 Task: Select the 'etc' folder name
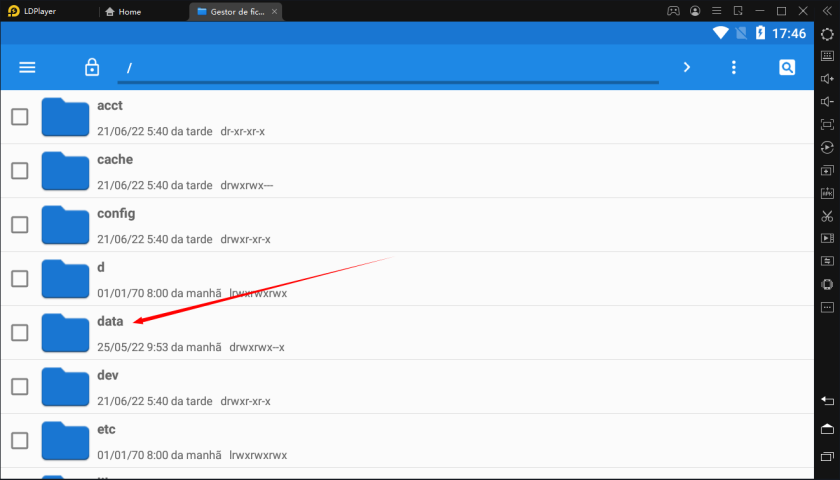[x=106, y=429]
